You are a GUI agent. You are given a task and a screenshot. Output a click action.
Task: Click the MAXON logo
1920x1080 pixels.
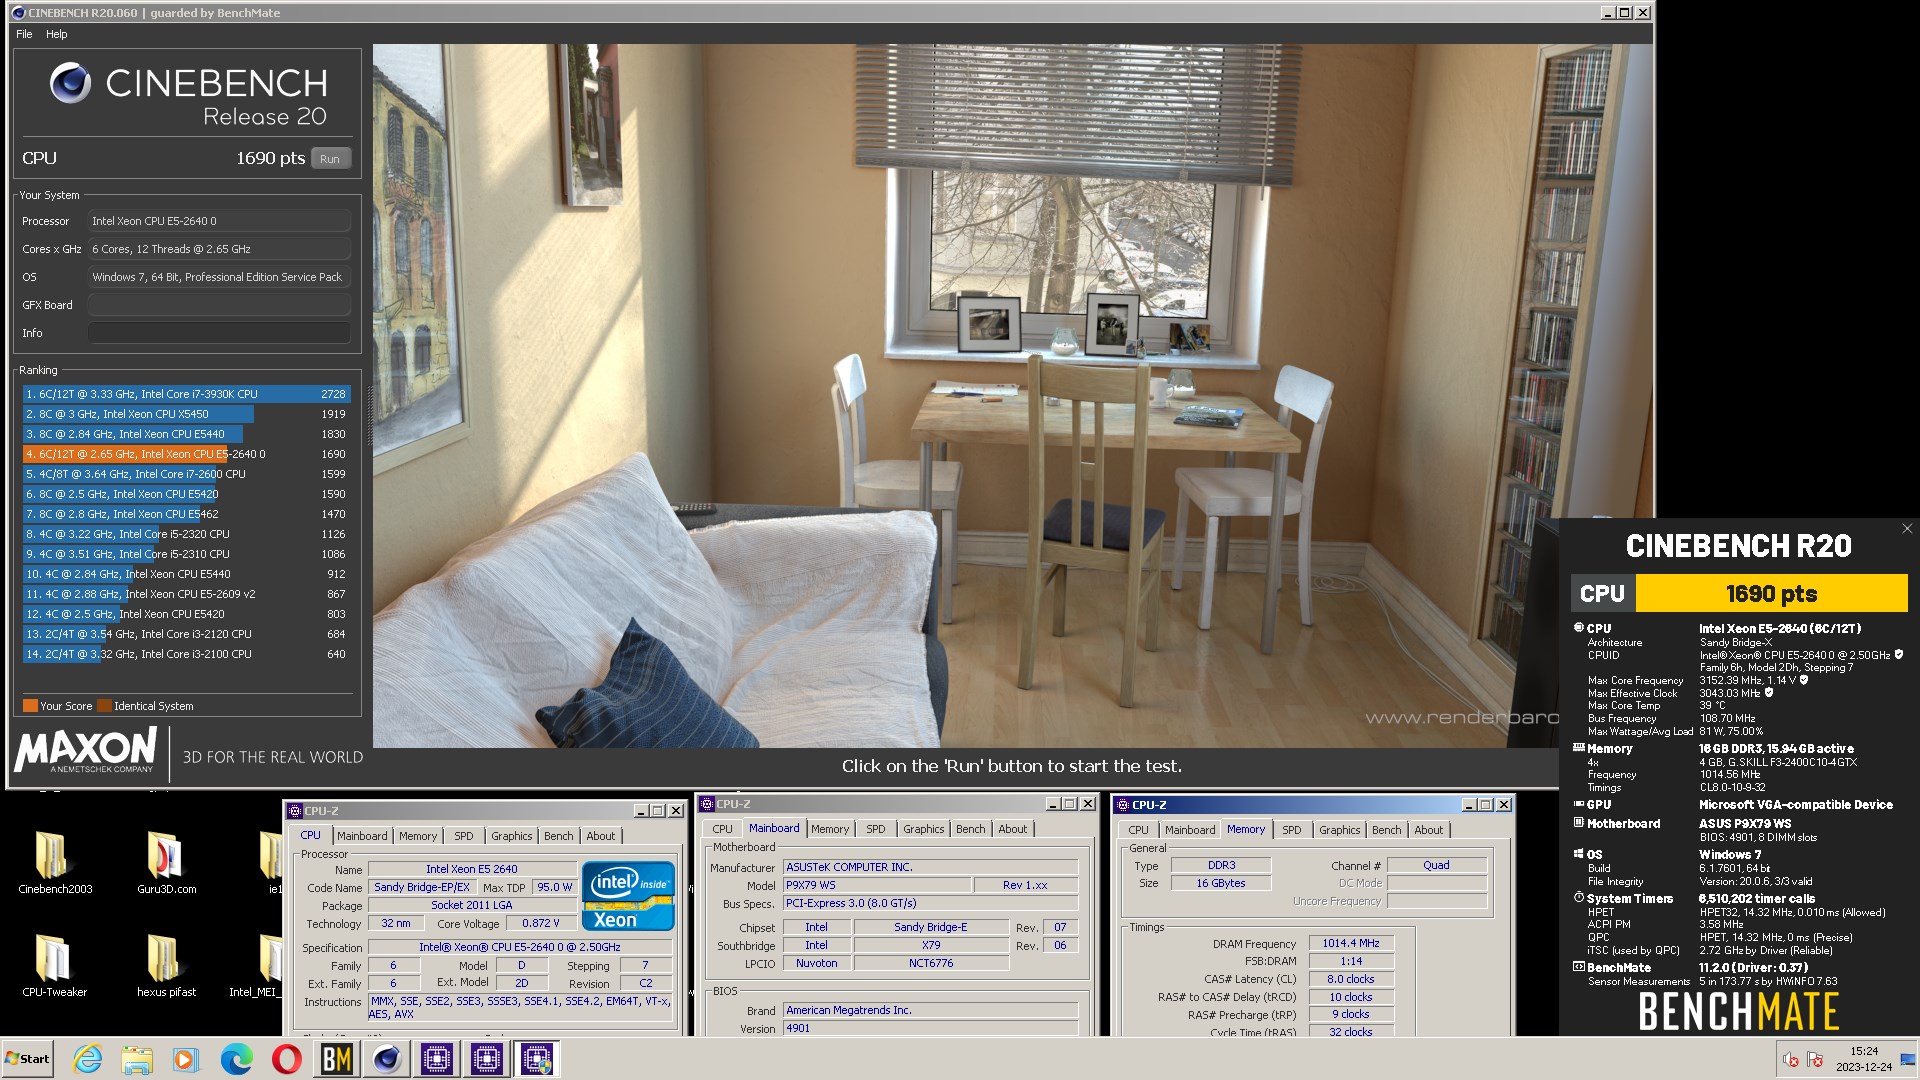click(86, 750)
